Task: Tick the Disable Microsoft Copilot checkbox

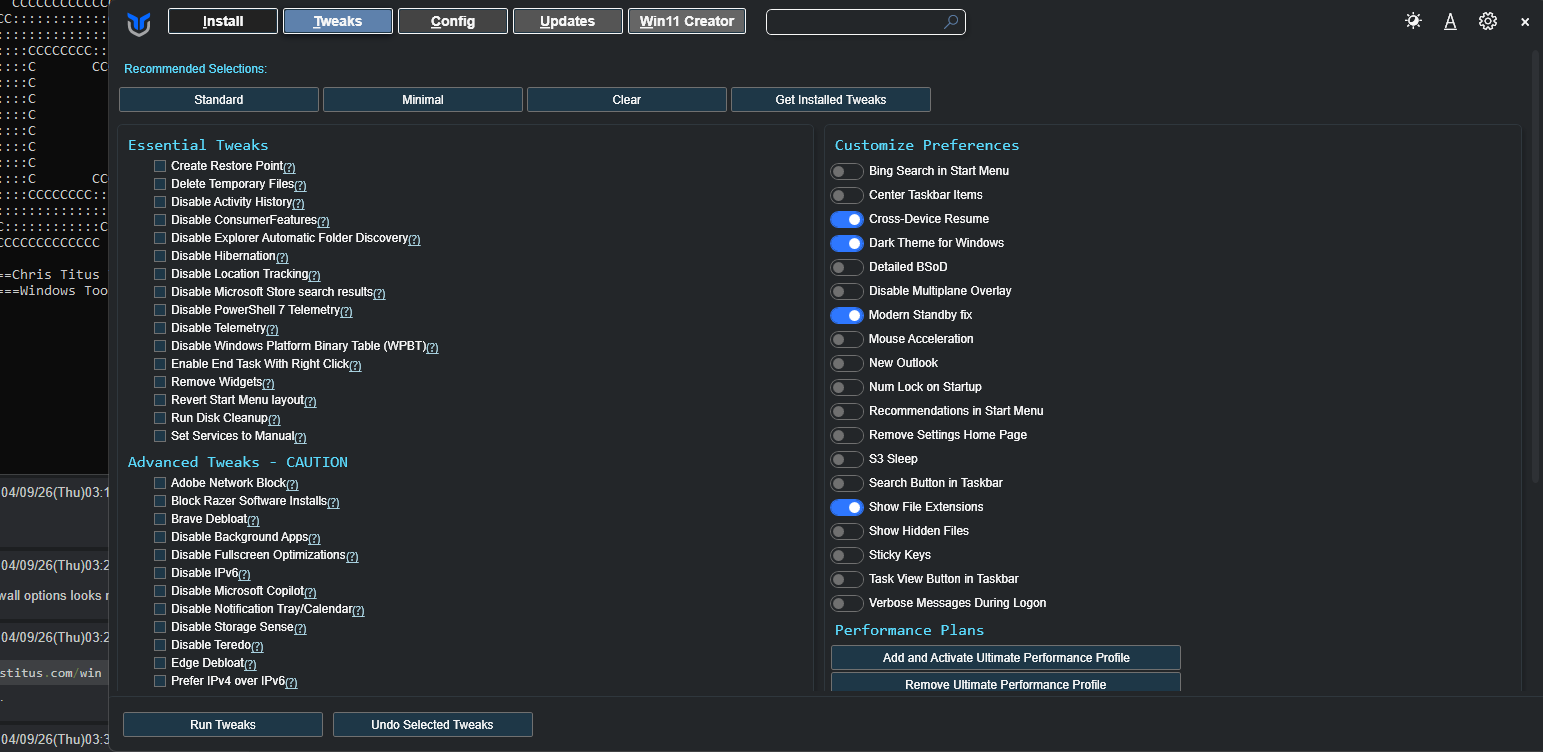Action: point(160,591)
